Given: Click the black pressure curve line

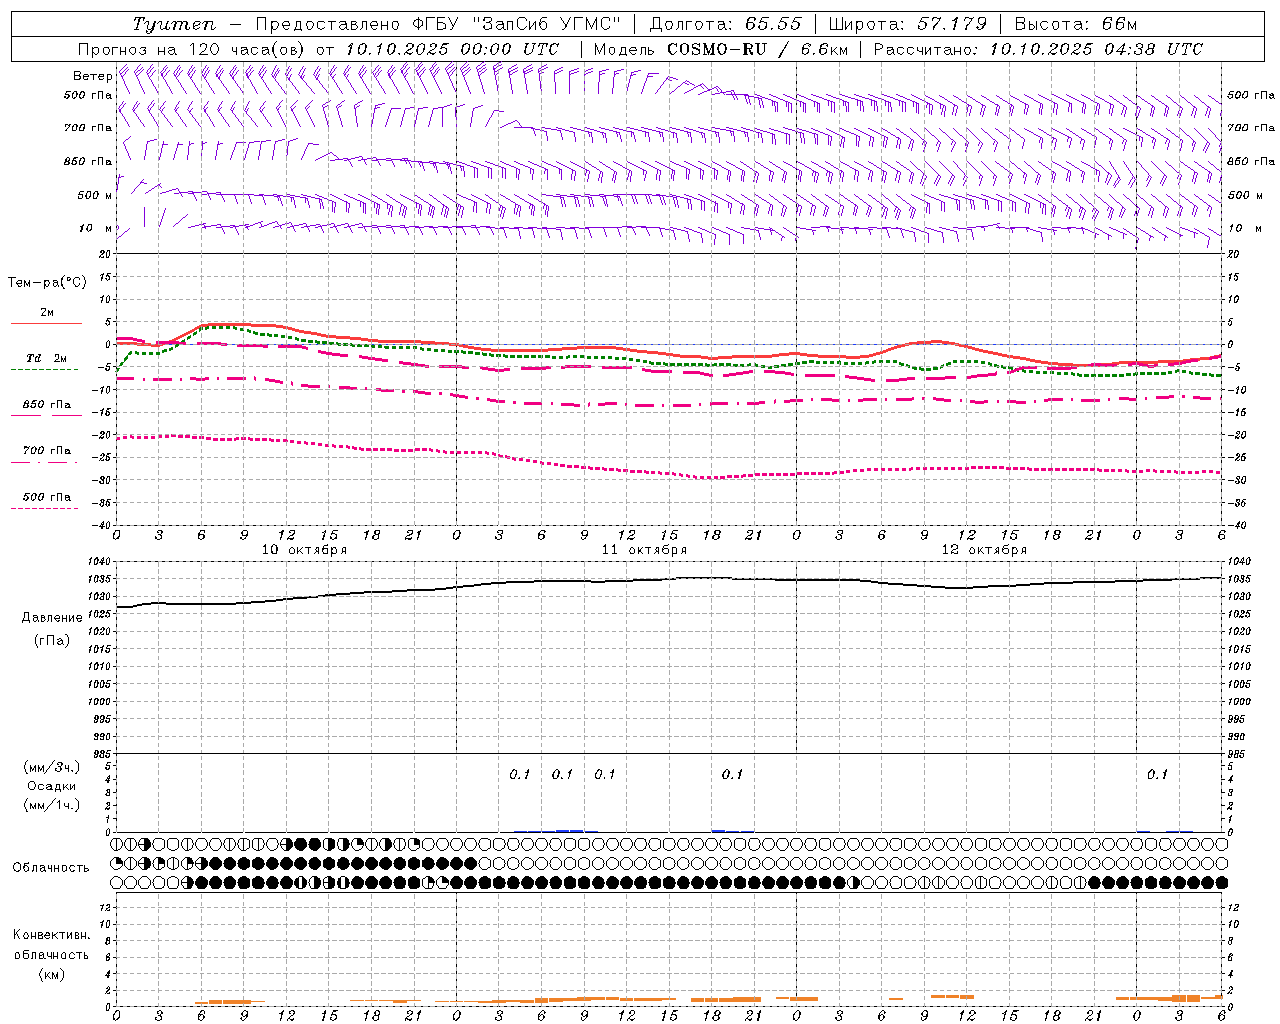Looking at the screenshot, I should pos(670,579).
